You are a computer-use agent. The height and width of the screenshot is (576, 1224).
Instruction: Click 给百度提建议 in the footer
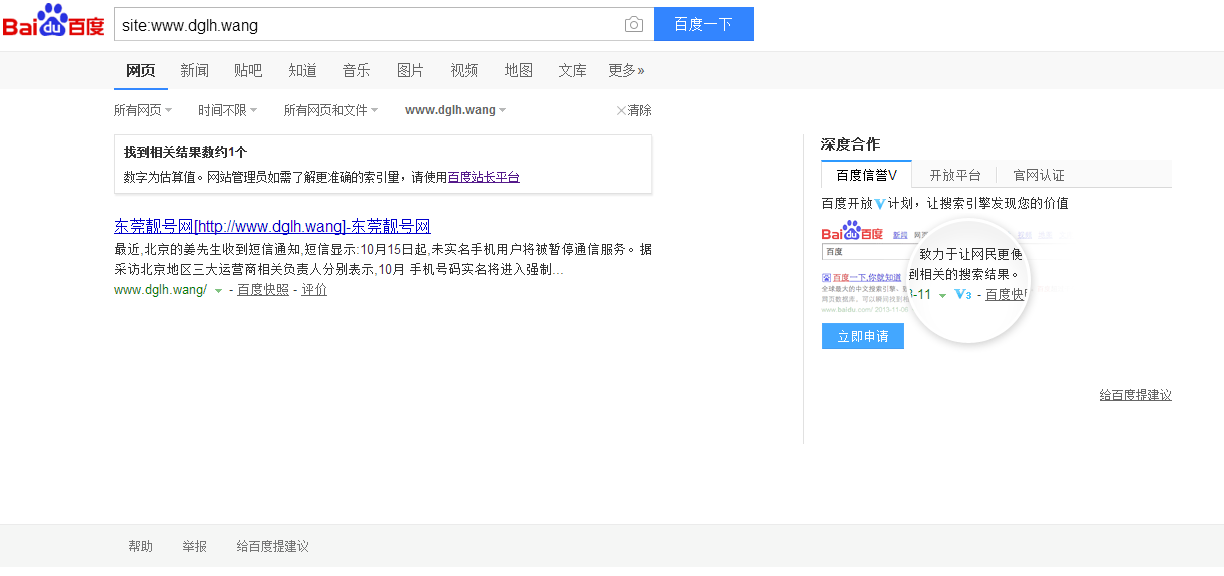[x=273, y=546]
